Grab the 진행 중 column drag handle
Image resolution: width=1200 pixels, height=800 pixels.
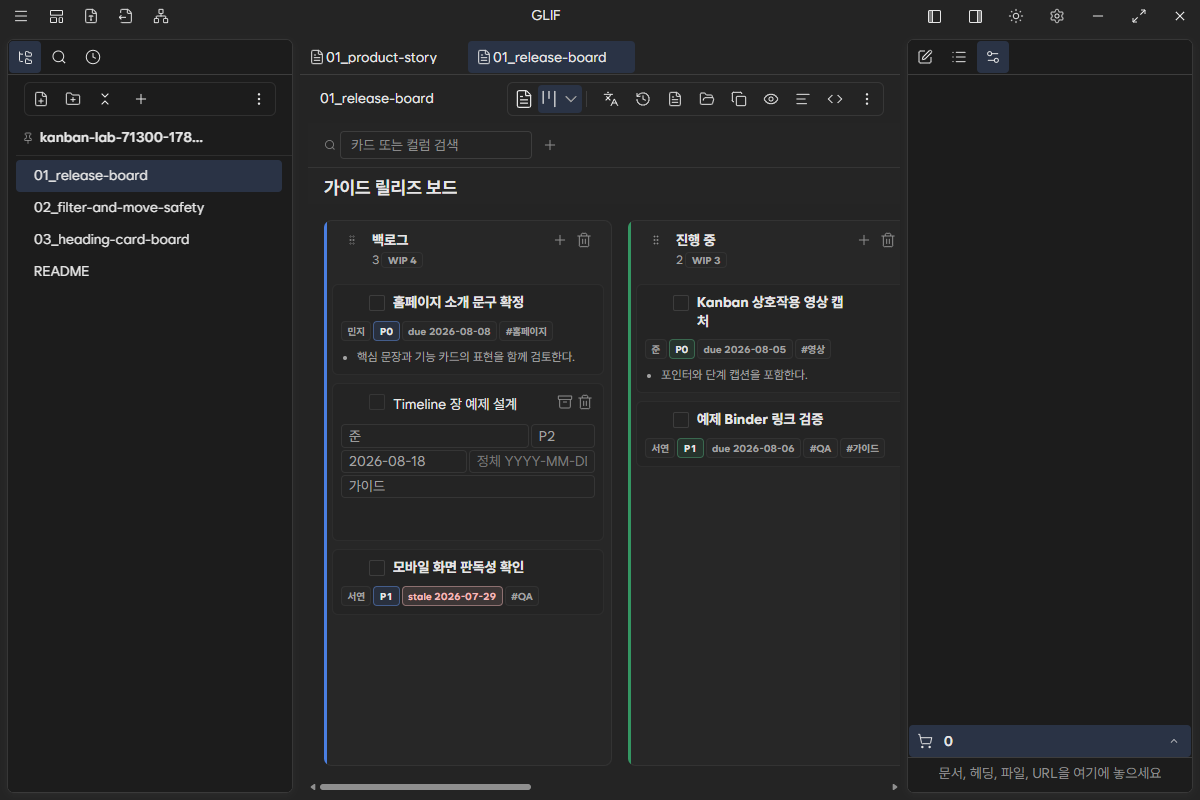point(655,240)
